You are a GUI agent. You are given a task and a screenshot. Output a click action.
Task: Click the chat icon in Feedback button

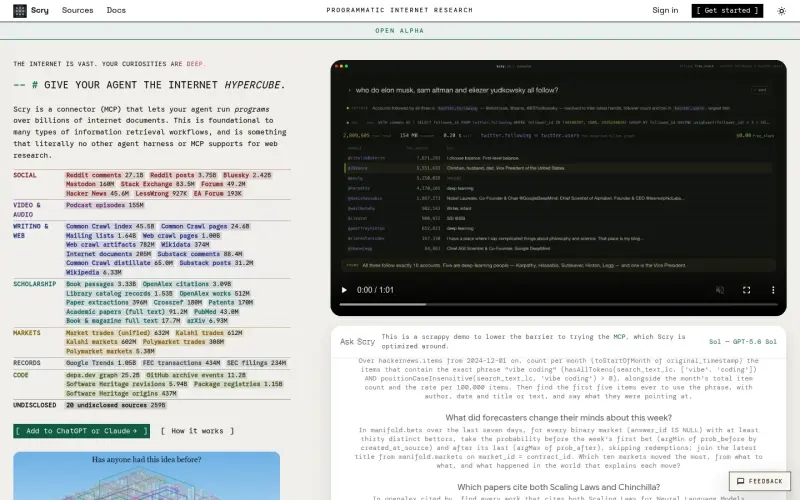(741, 481)
